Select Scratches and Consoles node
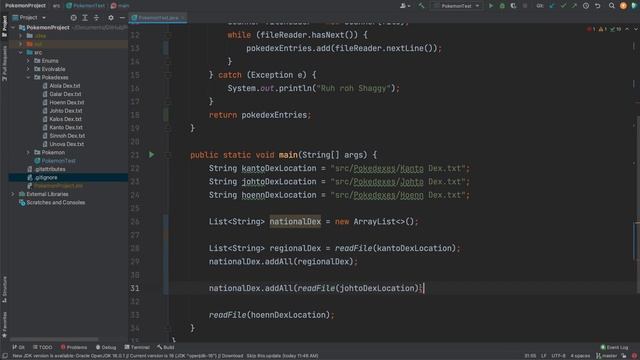The width and height of the screenshot is (640, 360). click(x=52, y=202)
